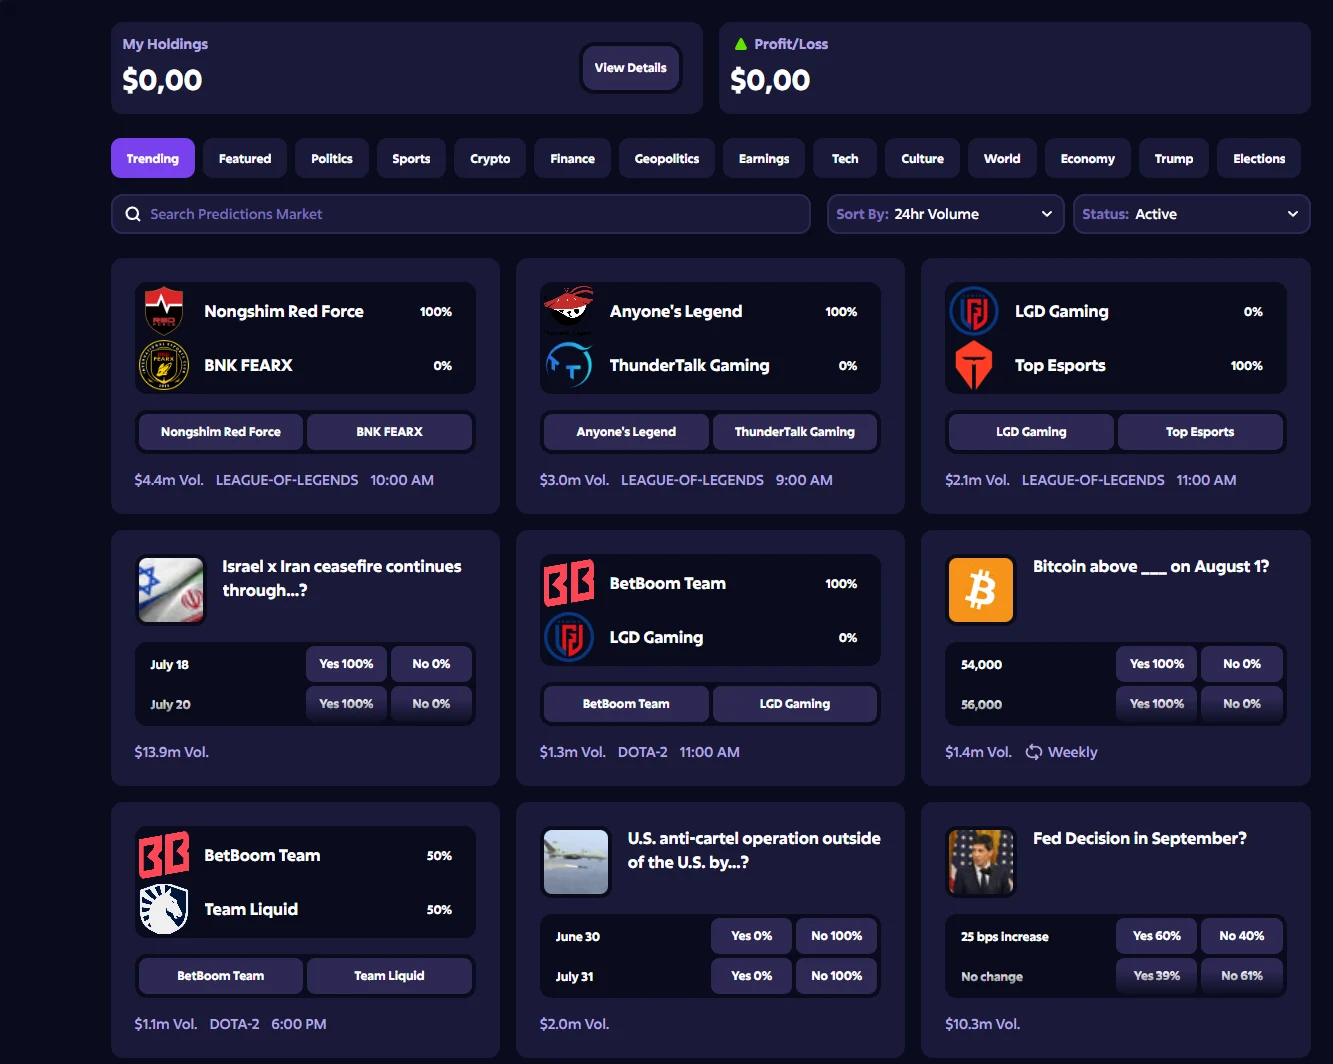Viewport: 1333px width, 1064px height.
Task: Open the Geopolitics category tab
Action: coord(667,158)
